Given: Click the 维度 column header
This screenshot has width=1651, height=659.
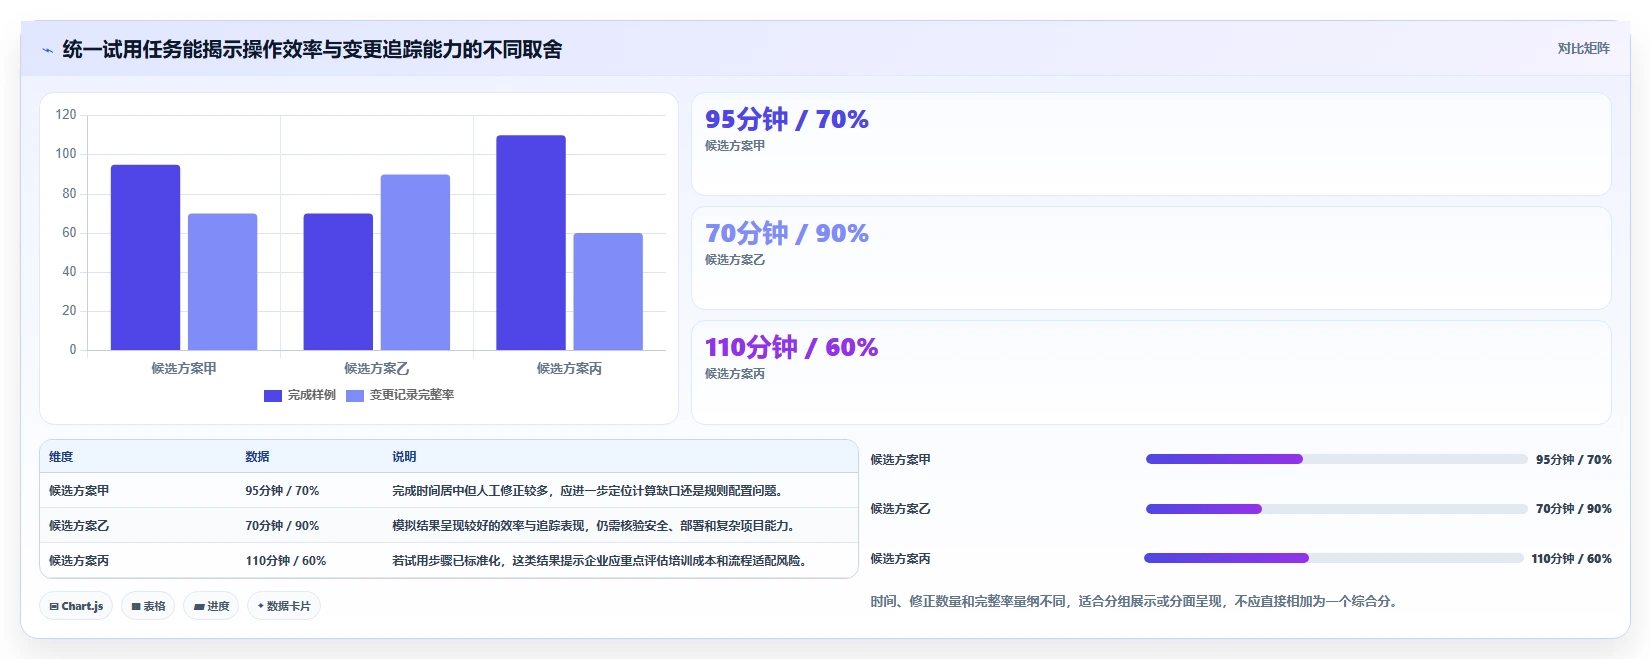Looking at the screenshot, I should [x=61, y=456].
